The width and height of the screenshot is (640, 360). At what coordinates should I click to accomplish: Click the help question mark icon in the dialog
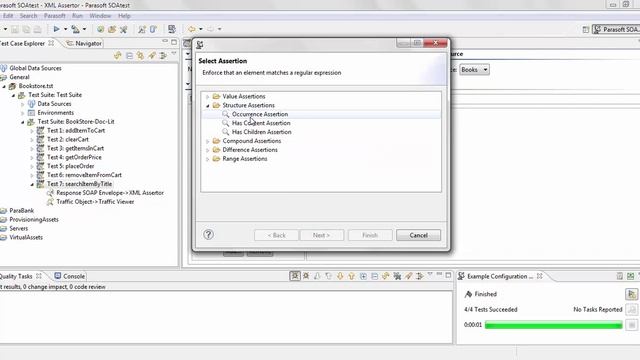(208, 235)
